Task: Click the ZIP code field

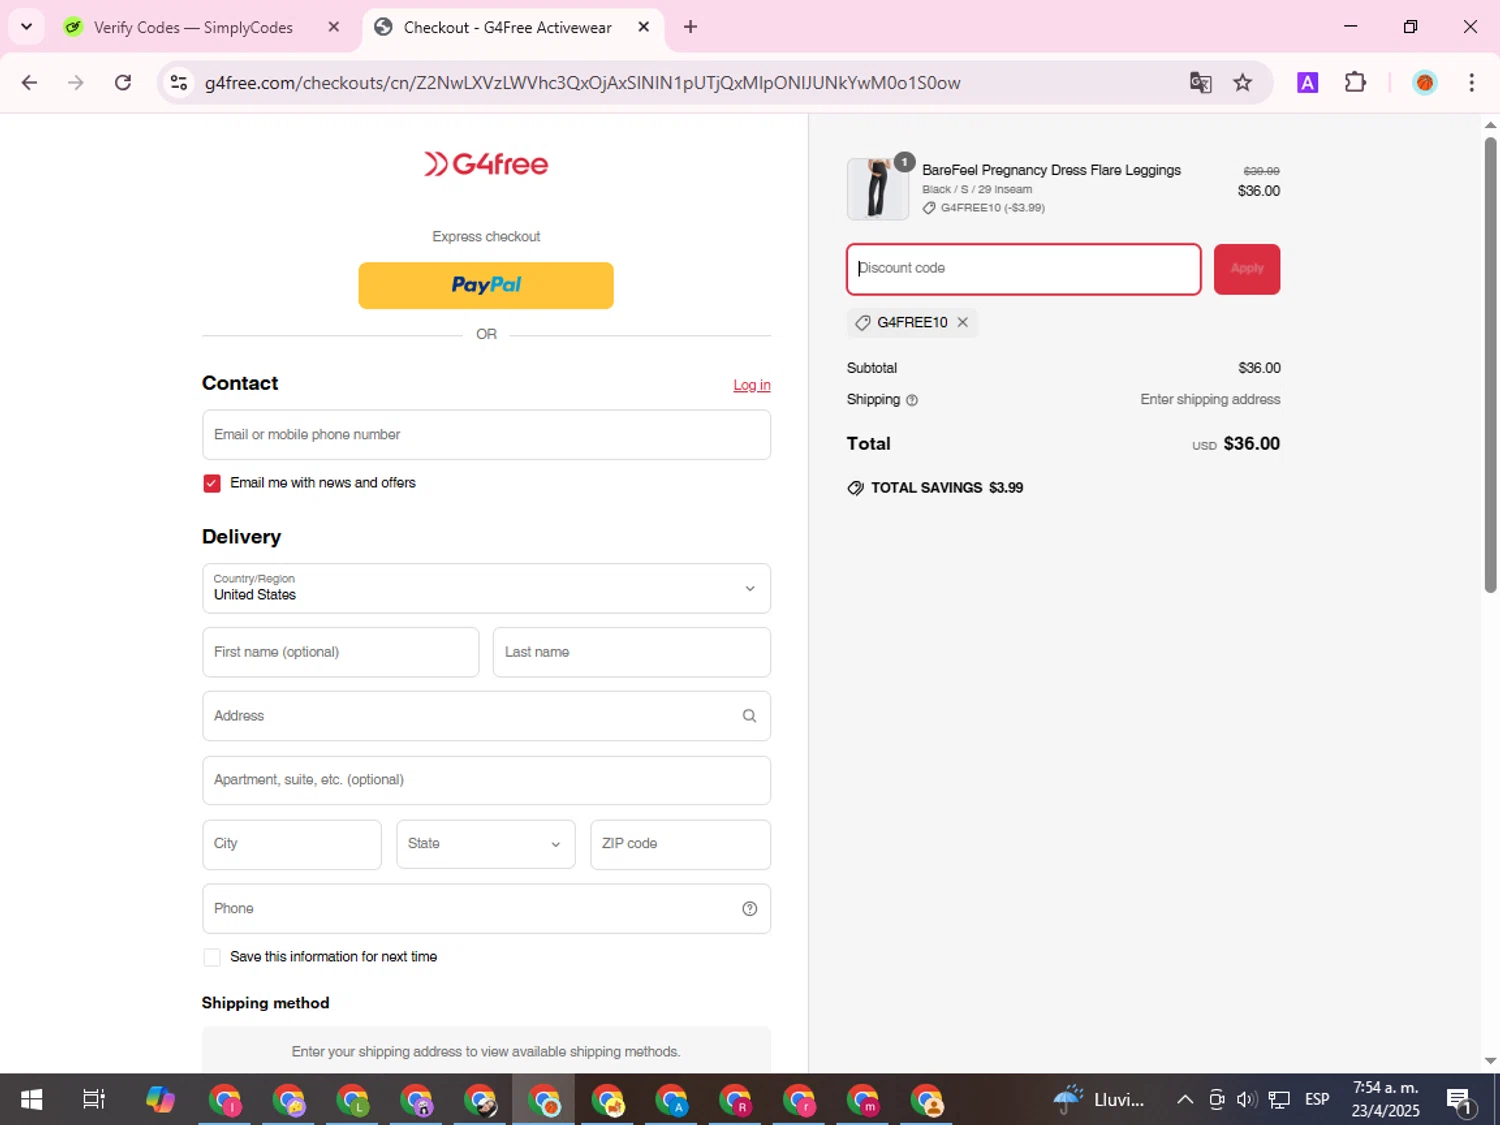Action: pyautogui.click(x=681, y=844)
